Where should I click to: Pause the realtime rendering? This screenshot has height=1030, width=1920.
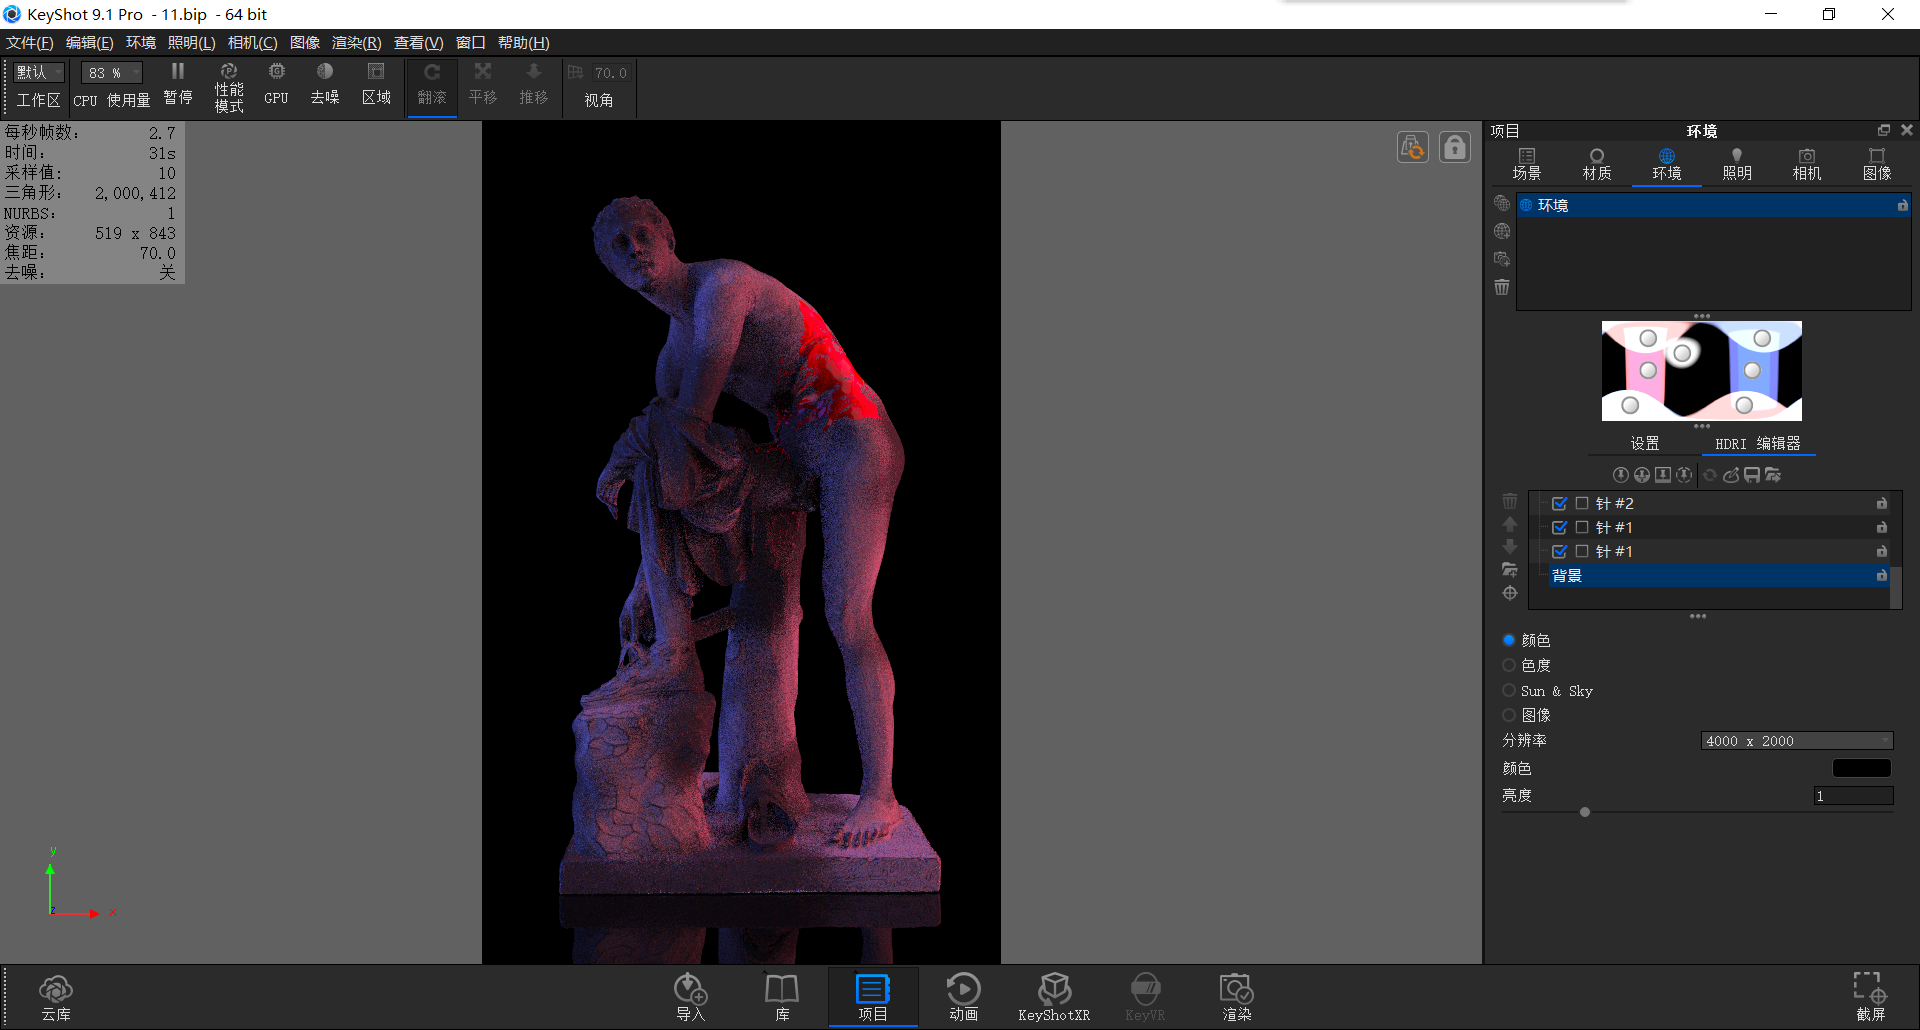click(x=177, y=85)
